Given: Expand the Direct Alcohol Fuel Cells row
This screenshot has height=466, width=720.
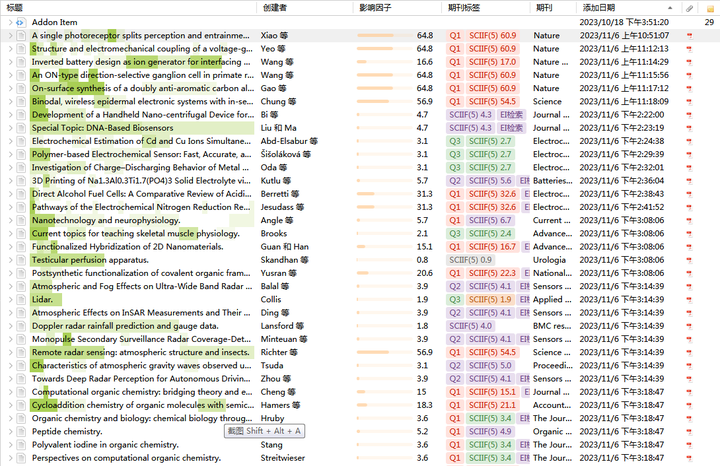Looking at the screenshot, I should point(10,194).
